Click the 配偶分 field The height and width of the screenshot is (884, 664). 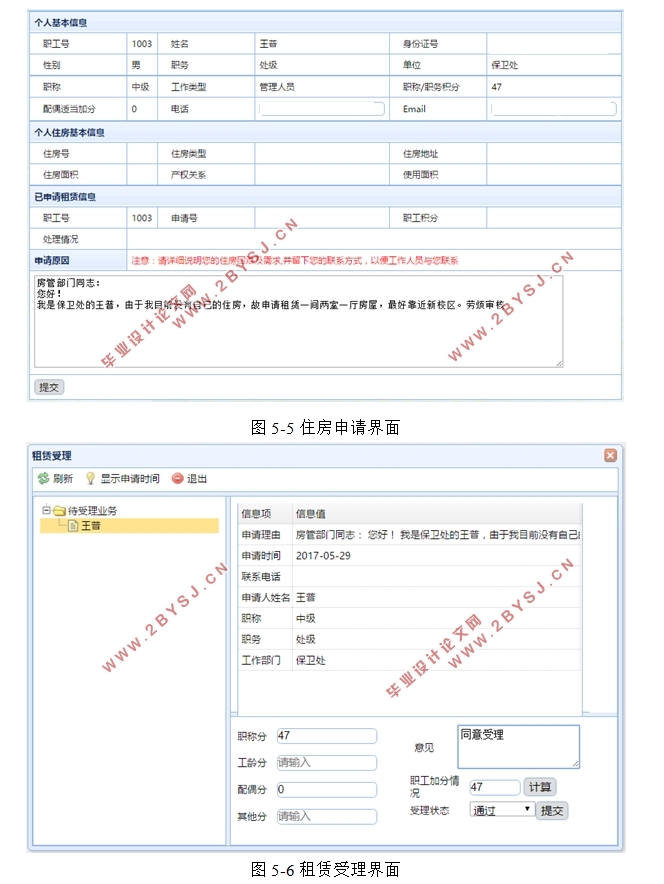pos(327,790)
